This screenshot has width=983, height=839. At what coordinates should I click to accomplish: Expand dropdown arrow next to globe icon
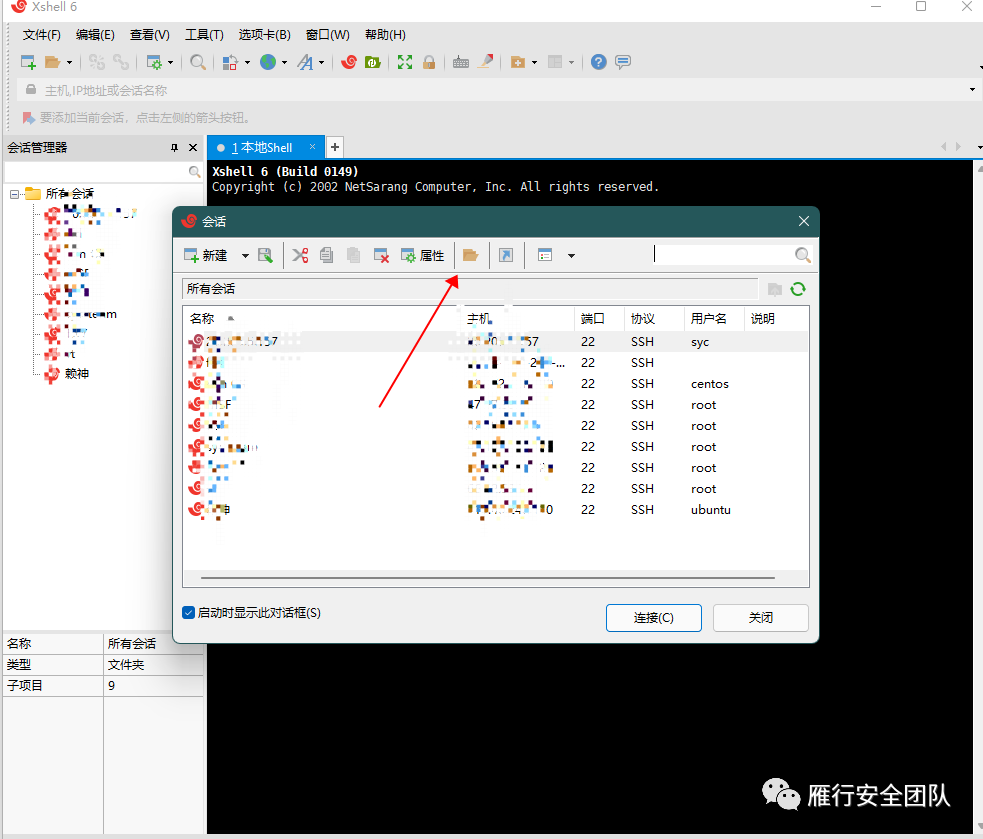[x=284, y=63]
